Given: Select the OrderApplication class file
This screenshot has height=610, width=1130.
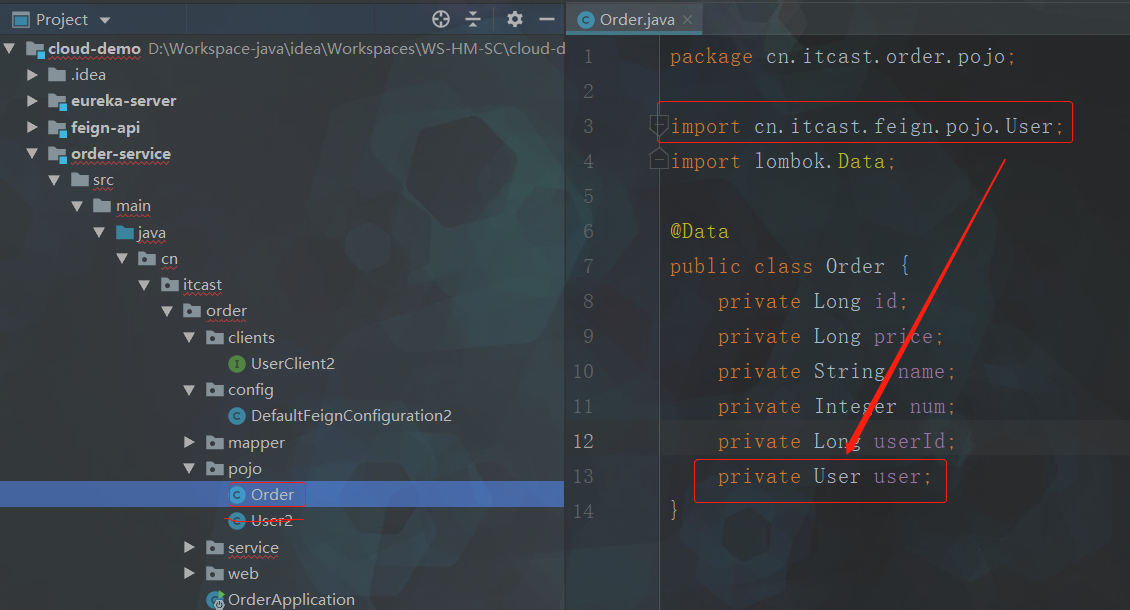Looking at the screenshot, I should coord(291,600).
